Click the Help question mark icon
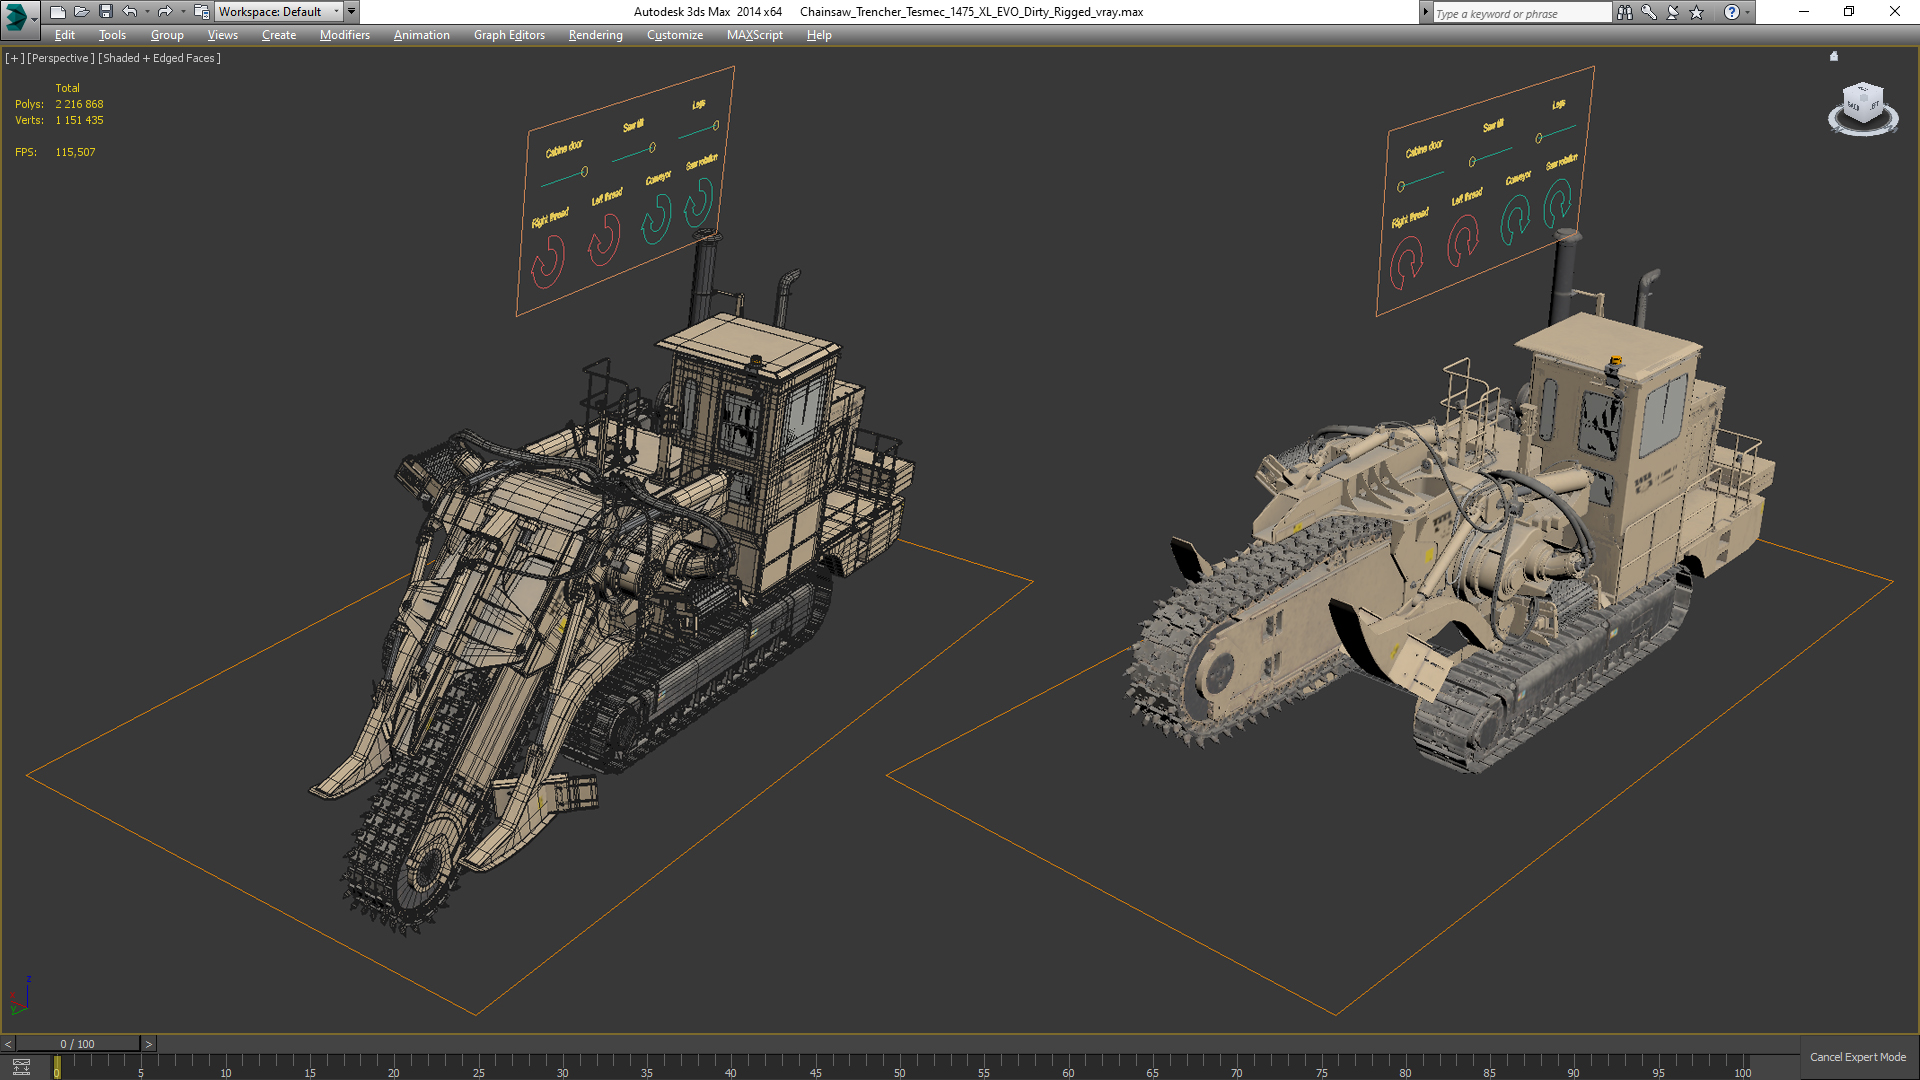The height and width of the screenshot is (1080, 1920). 1731,12
